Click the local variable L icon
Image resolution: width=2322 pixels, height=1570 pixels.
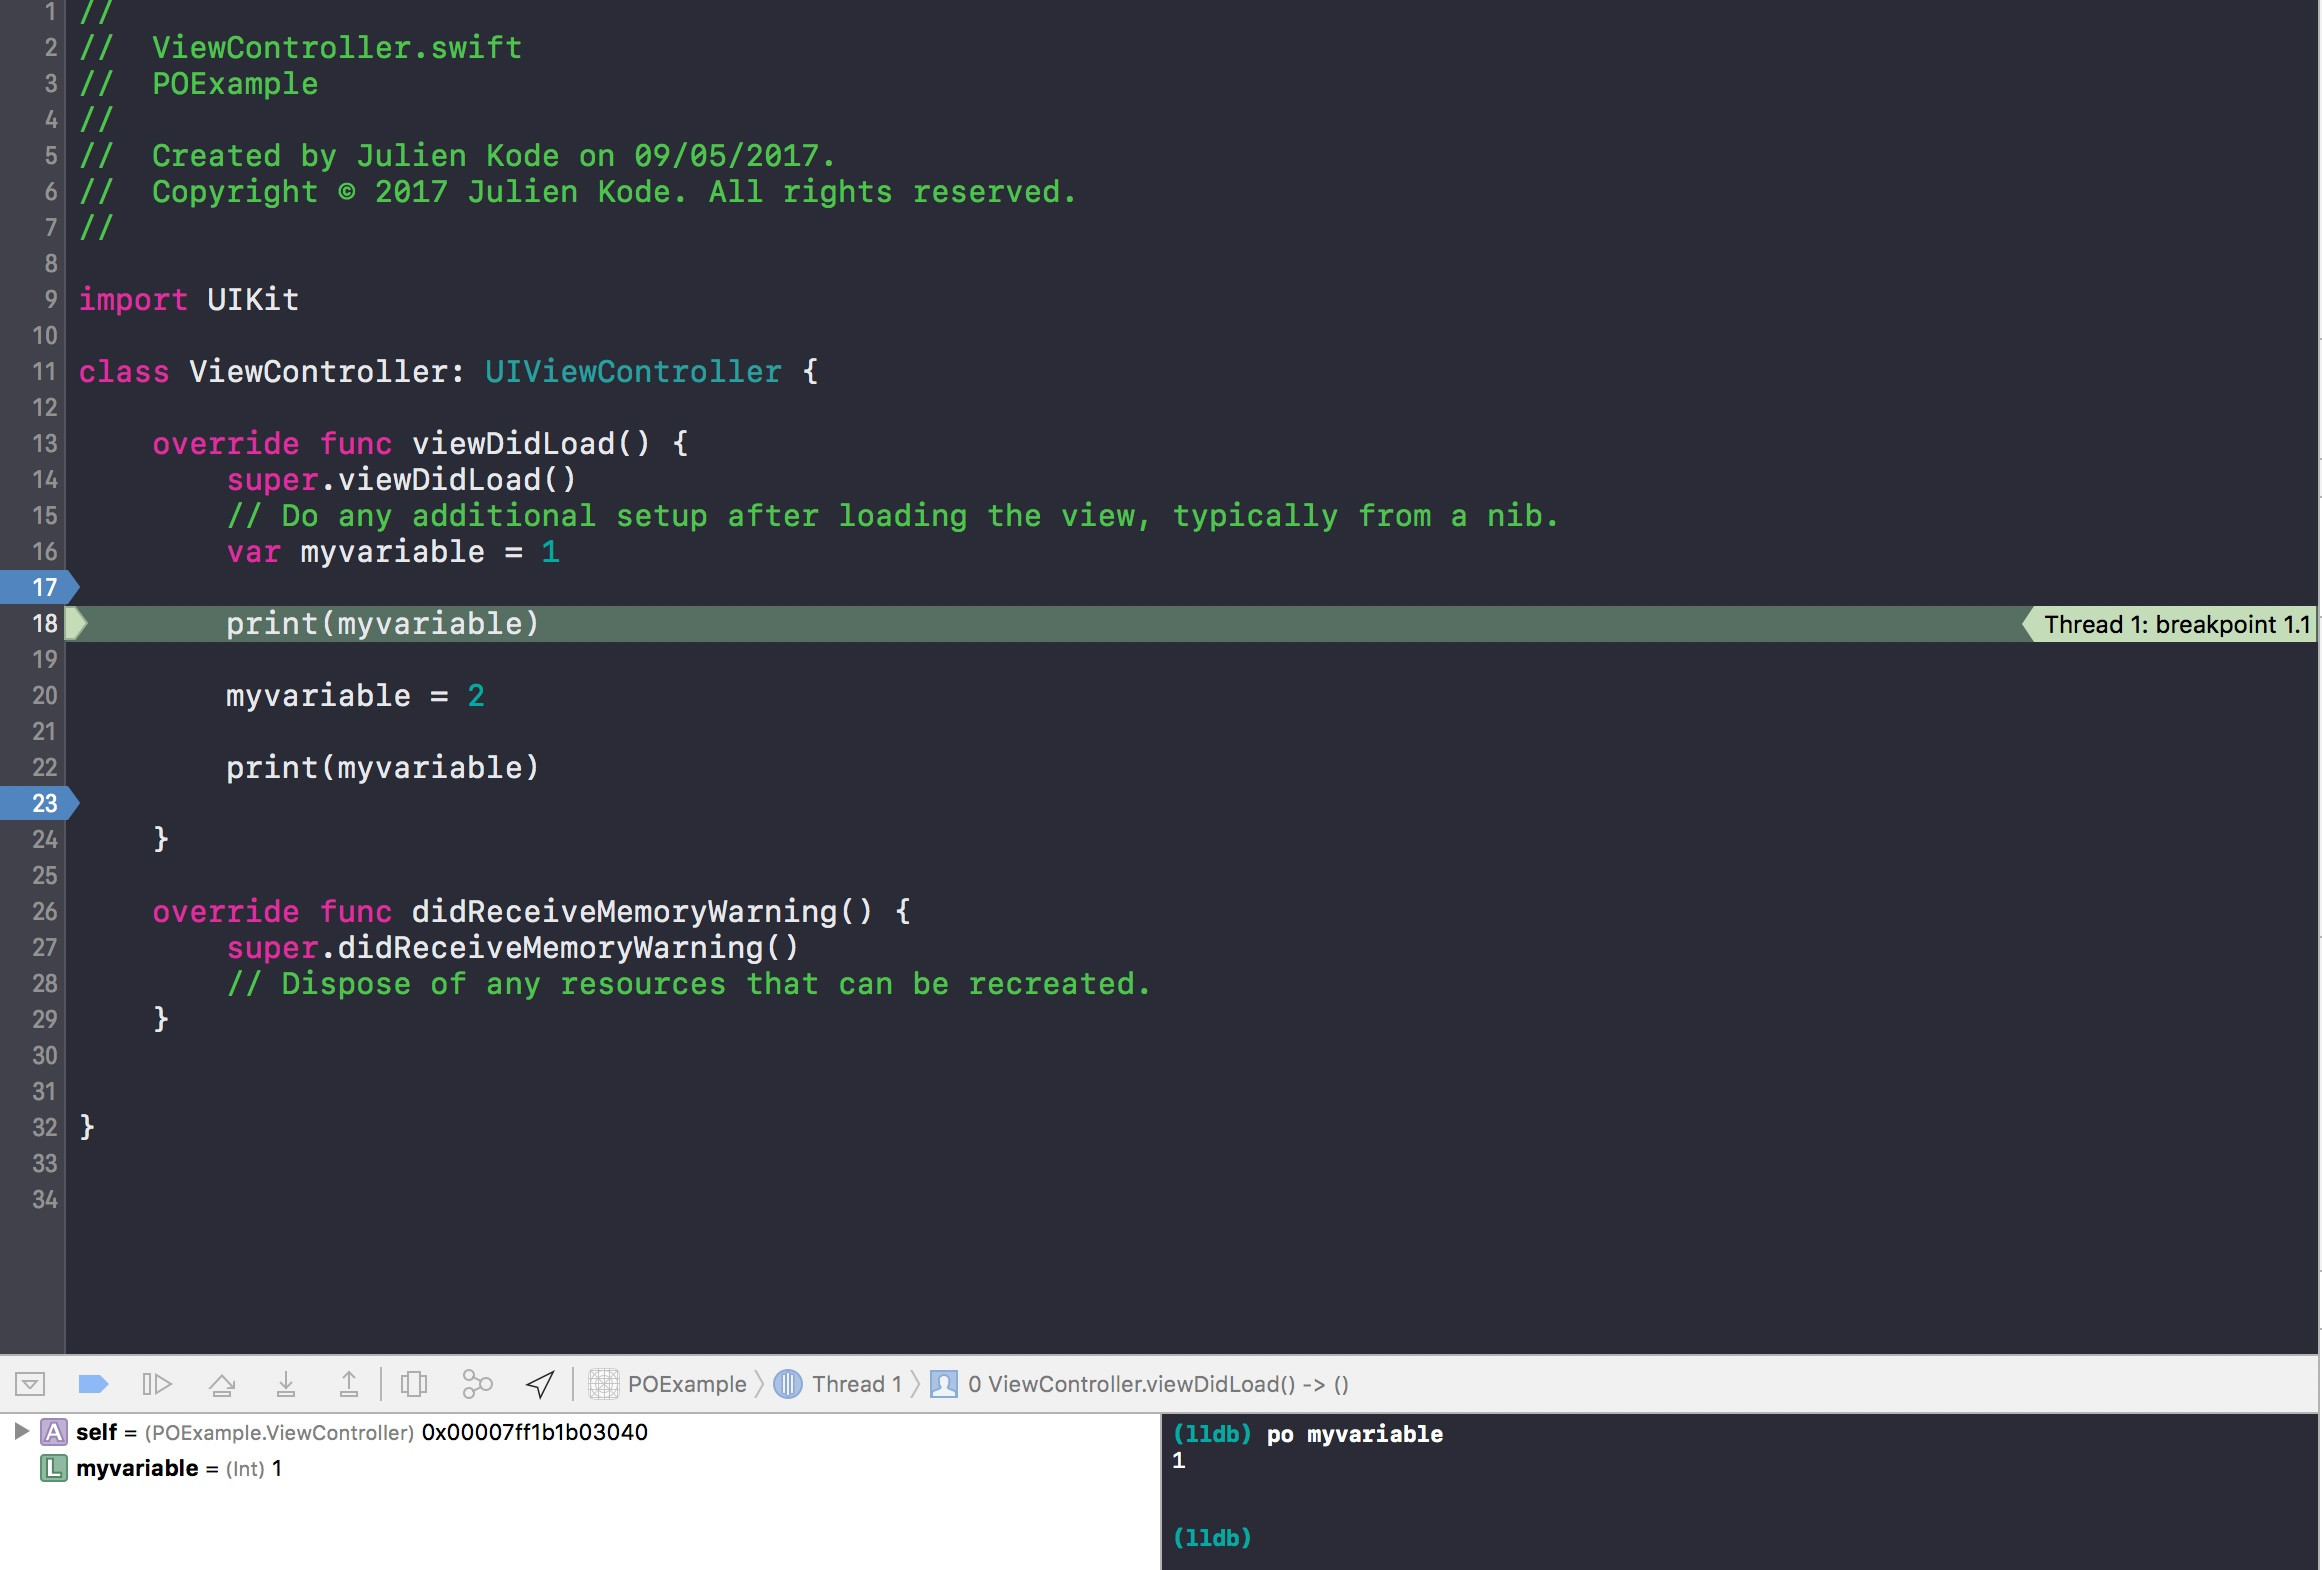(x=53, y=1468)
